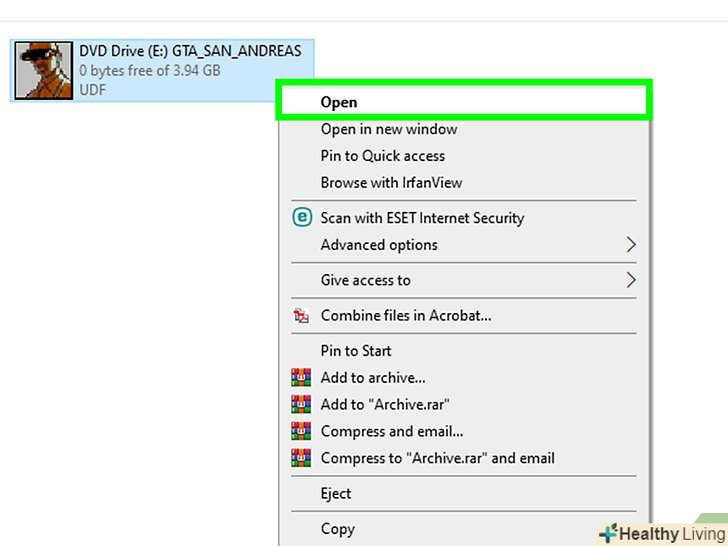Pin the drive to Quick access
Viewport: 728px width, 546px height.
[383, 156]
